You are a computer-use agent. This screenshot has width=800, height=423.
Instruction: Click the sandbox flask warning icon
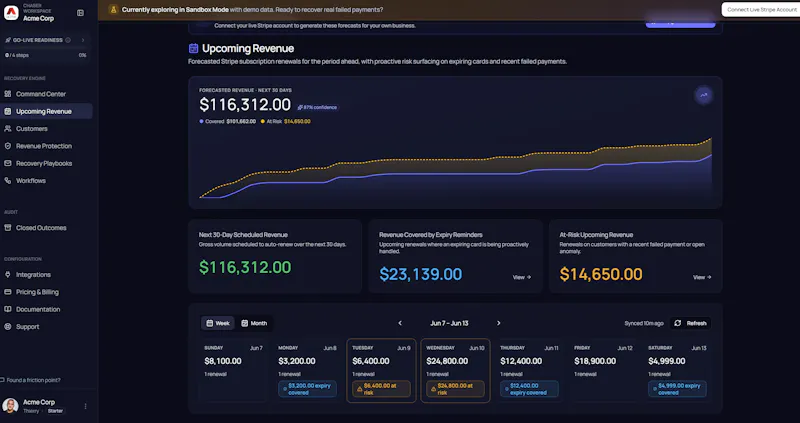tap(113, 10)
